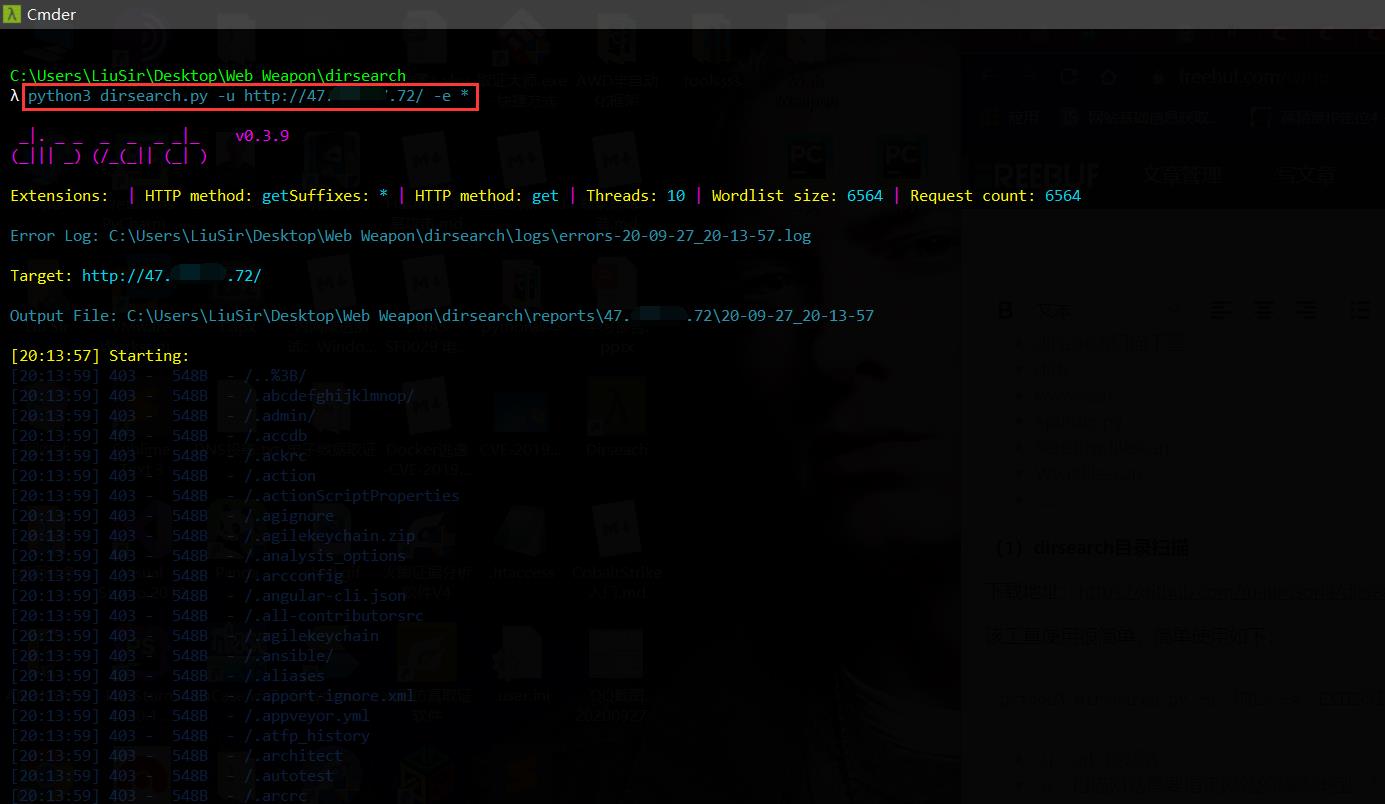Click the '/.all-contributorsrc' result row

pyautogui.click(x=217, y=616)
